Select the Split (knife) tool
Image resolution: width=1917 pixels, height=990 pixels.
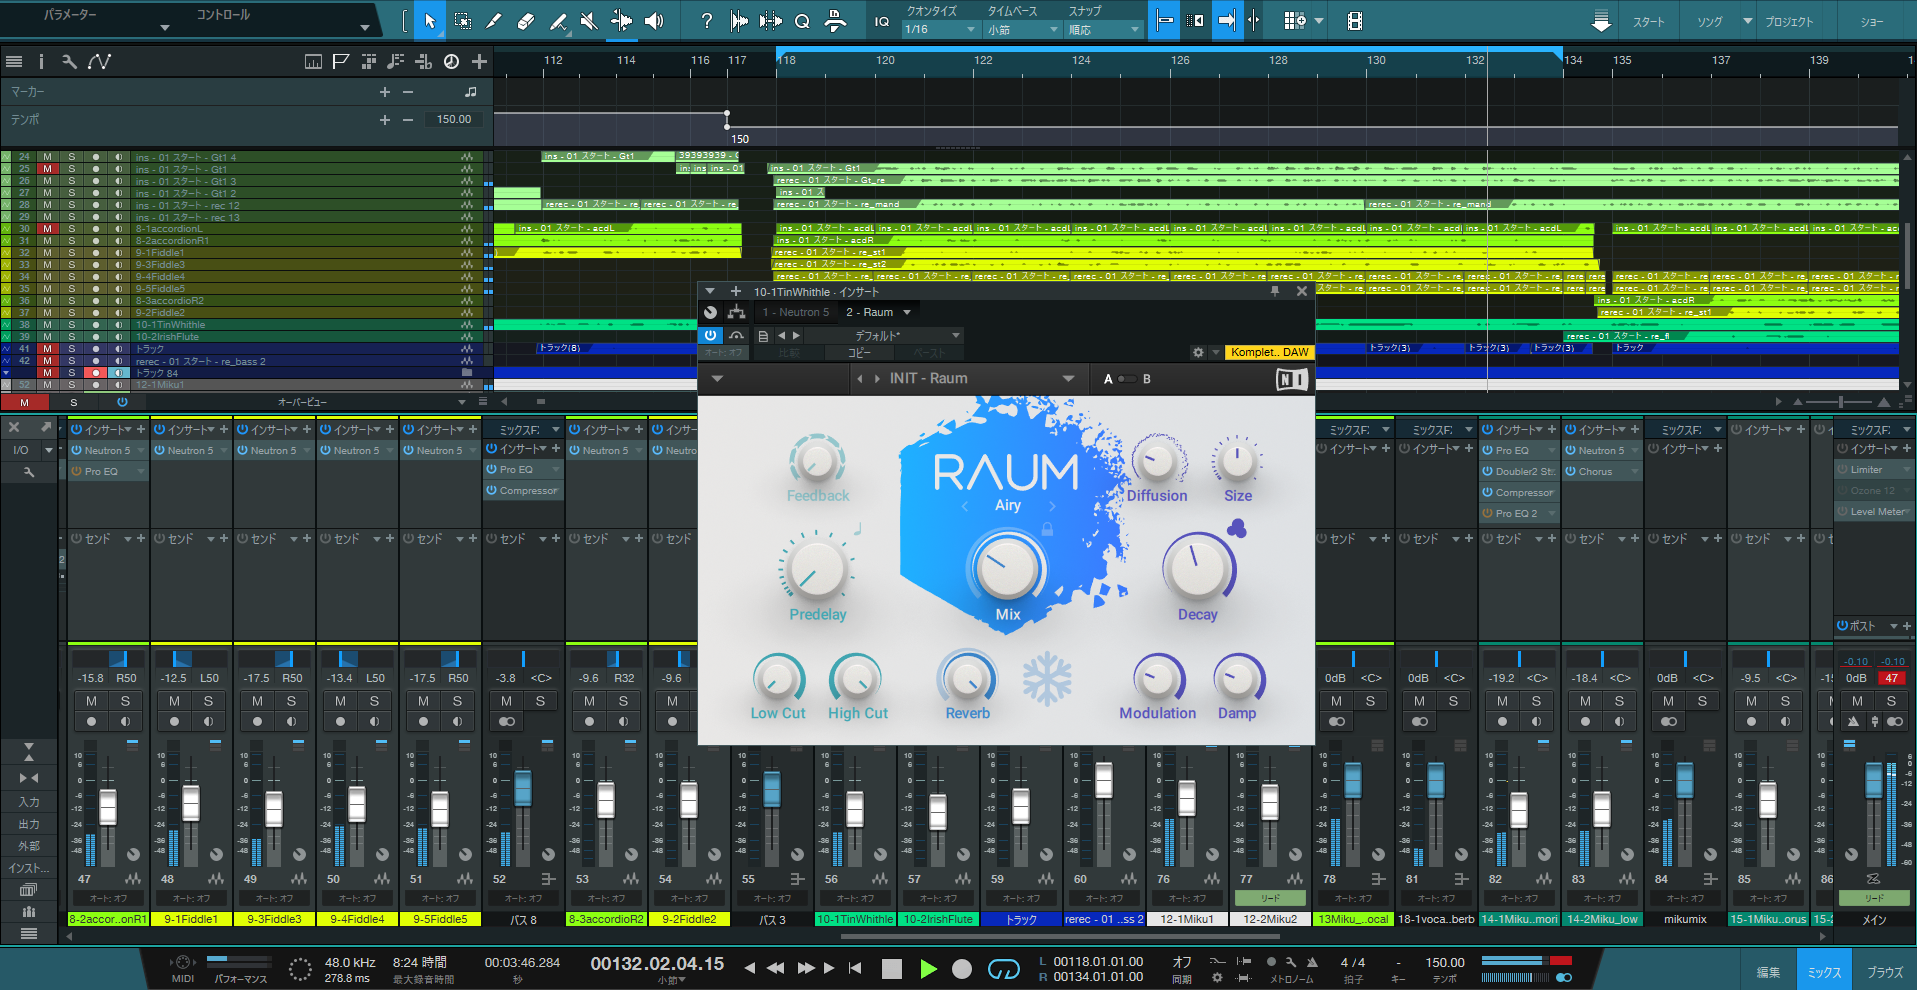(494, 21)
